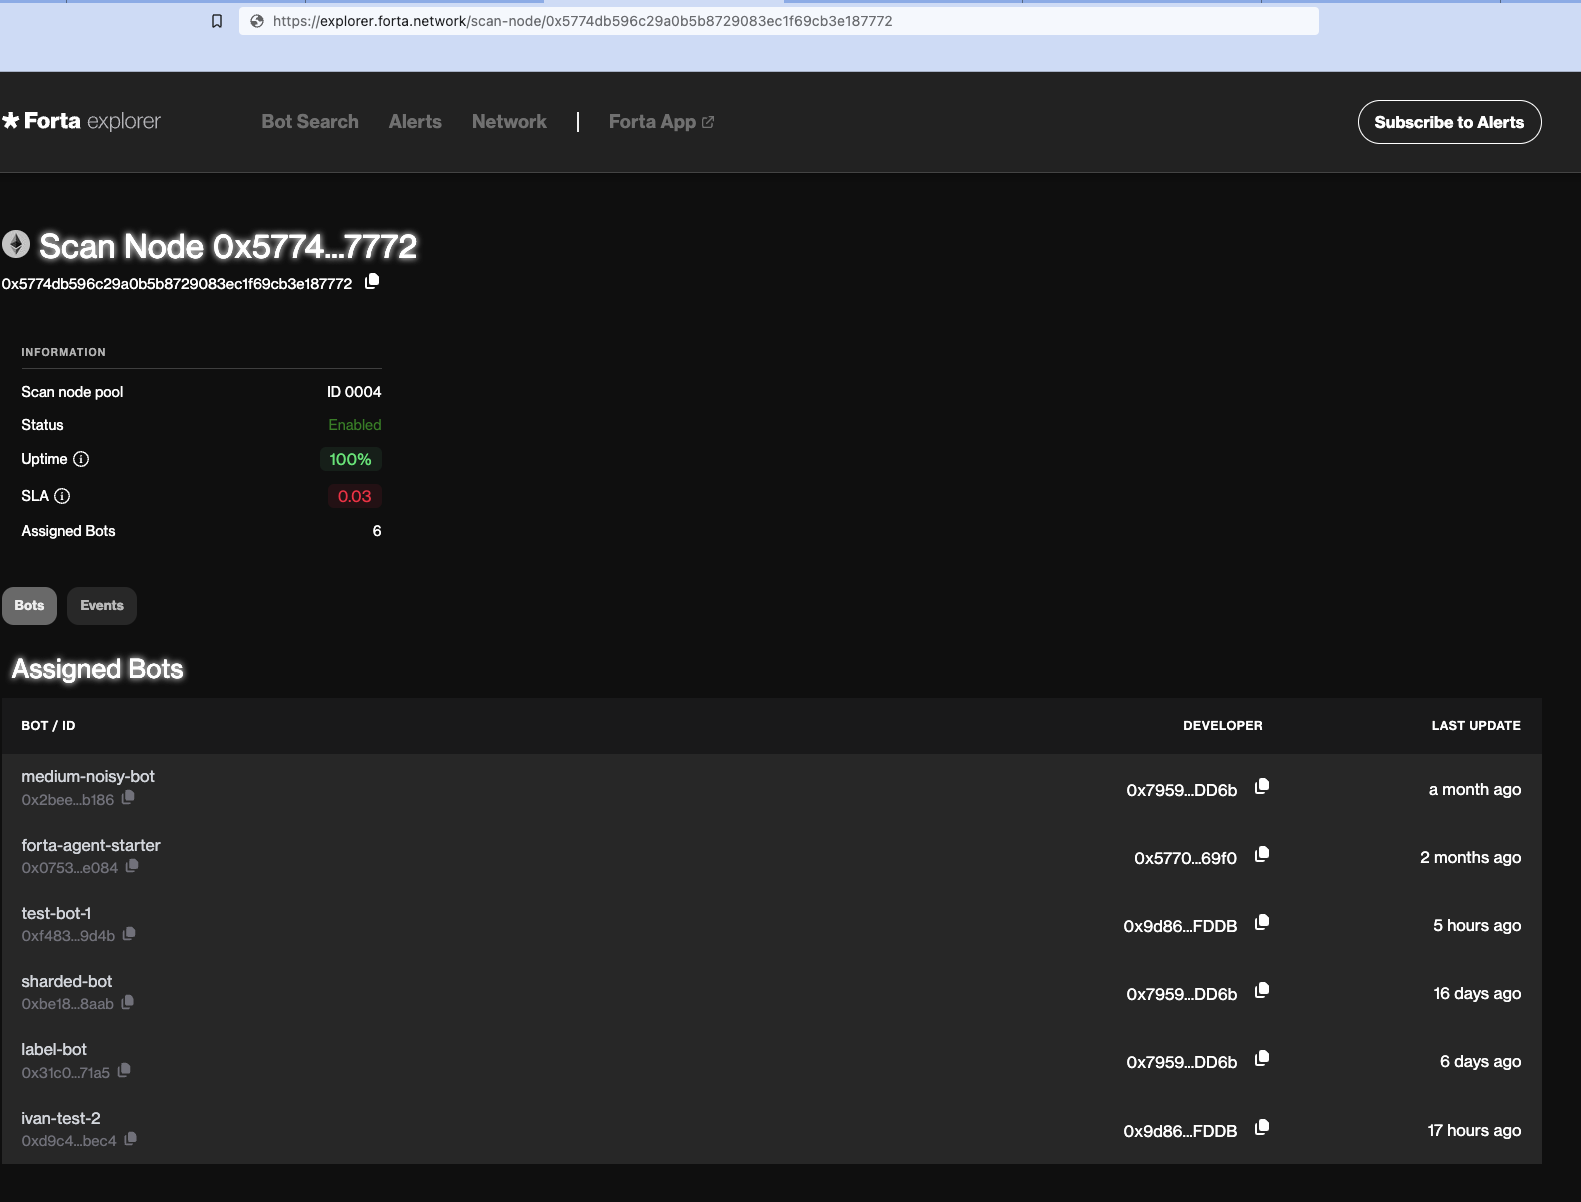Open Forta App external link

(x=661, y=121)
